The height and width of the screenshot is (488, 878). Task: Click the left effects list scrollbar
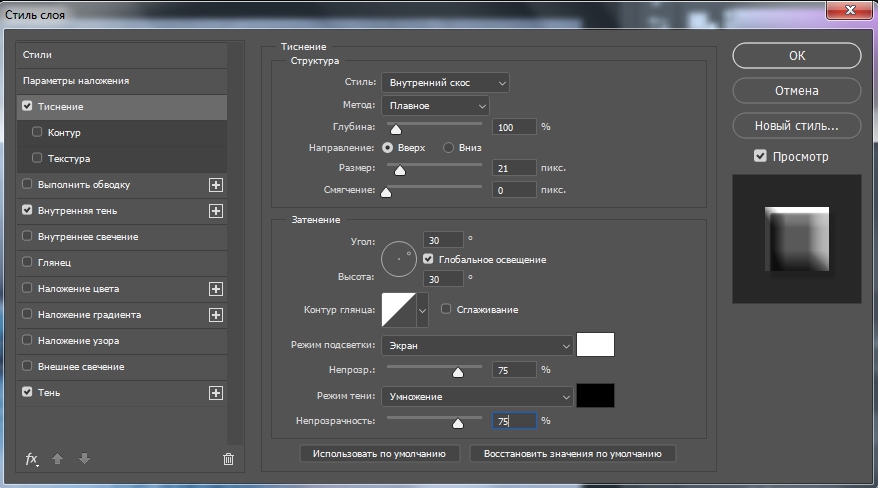click(x=237, y=243)
